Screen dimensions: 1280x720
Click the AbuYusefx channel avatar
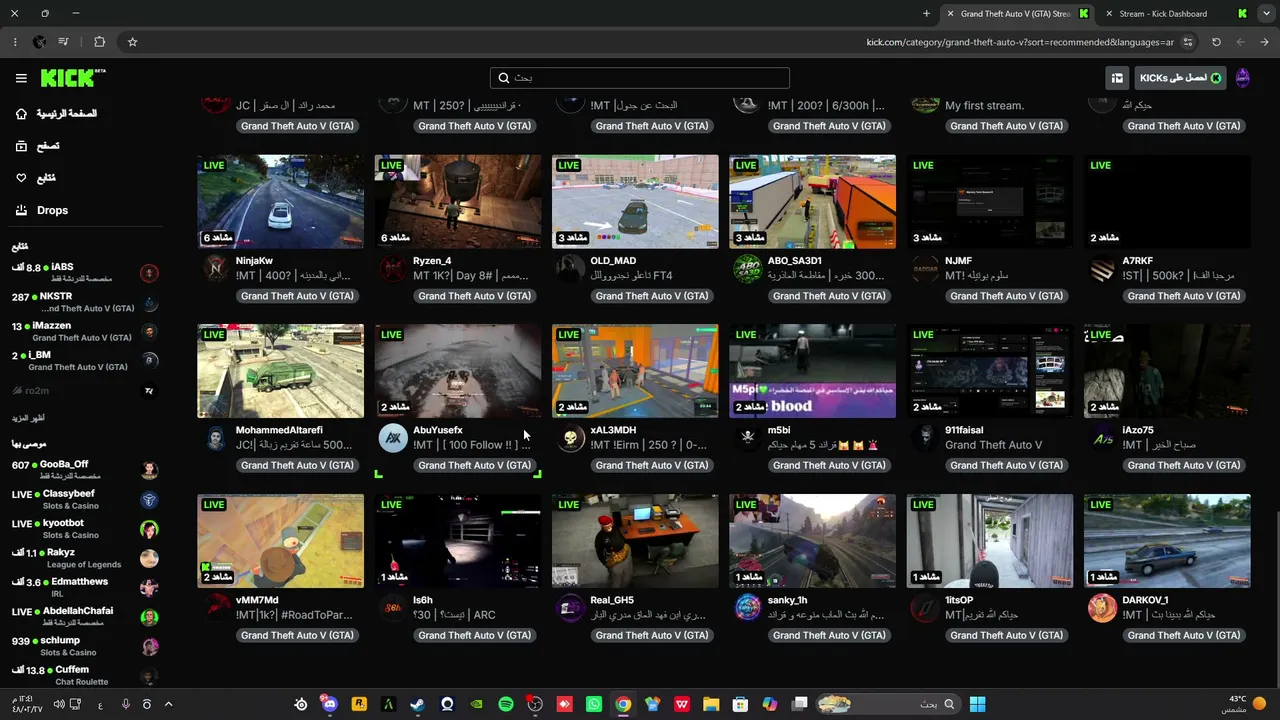pyautogui.click(x=393, y=438)
